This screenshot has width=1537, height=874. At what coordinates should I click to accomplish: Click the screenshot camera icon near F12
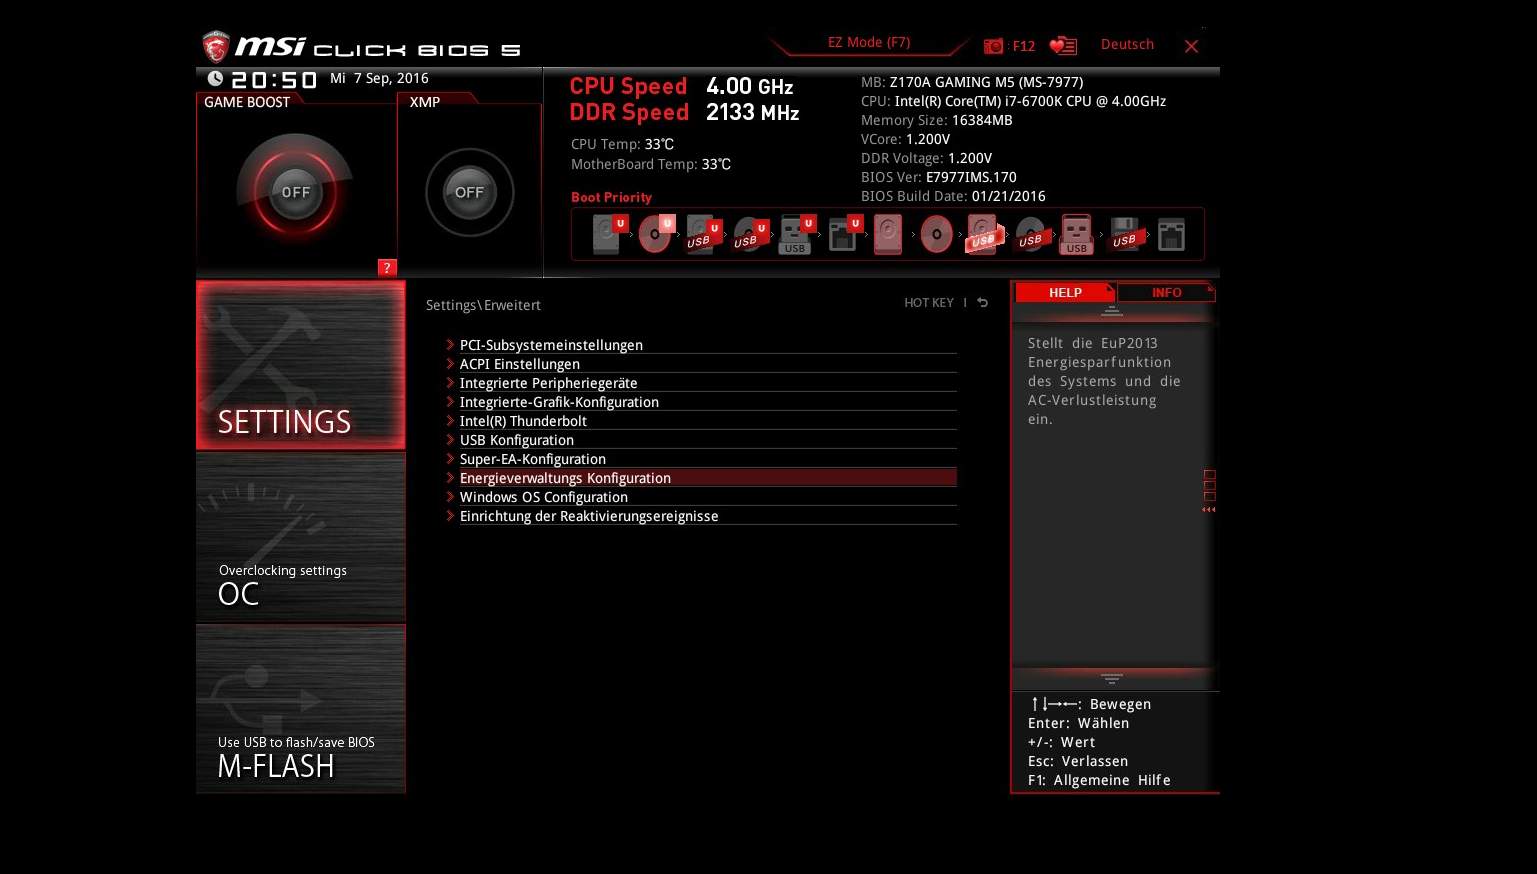pyautogui.click(x=993, y=46)
